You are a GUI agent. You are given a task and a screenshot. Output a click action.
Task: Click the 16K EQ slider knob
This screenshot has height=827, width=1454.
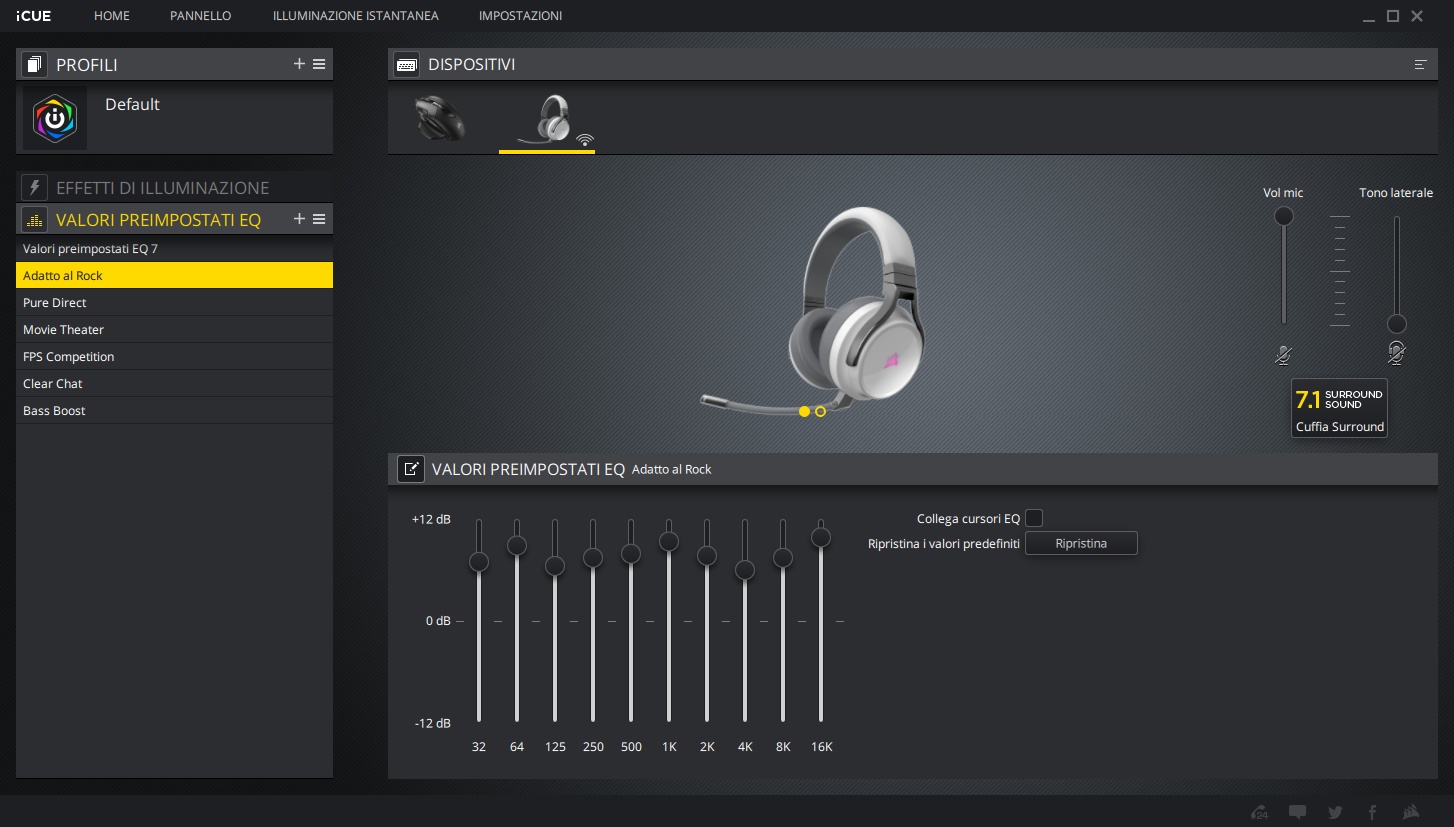pyautogui.click(x=821, y=537)
